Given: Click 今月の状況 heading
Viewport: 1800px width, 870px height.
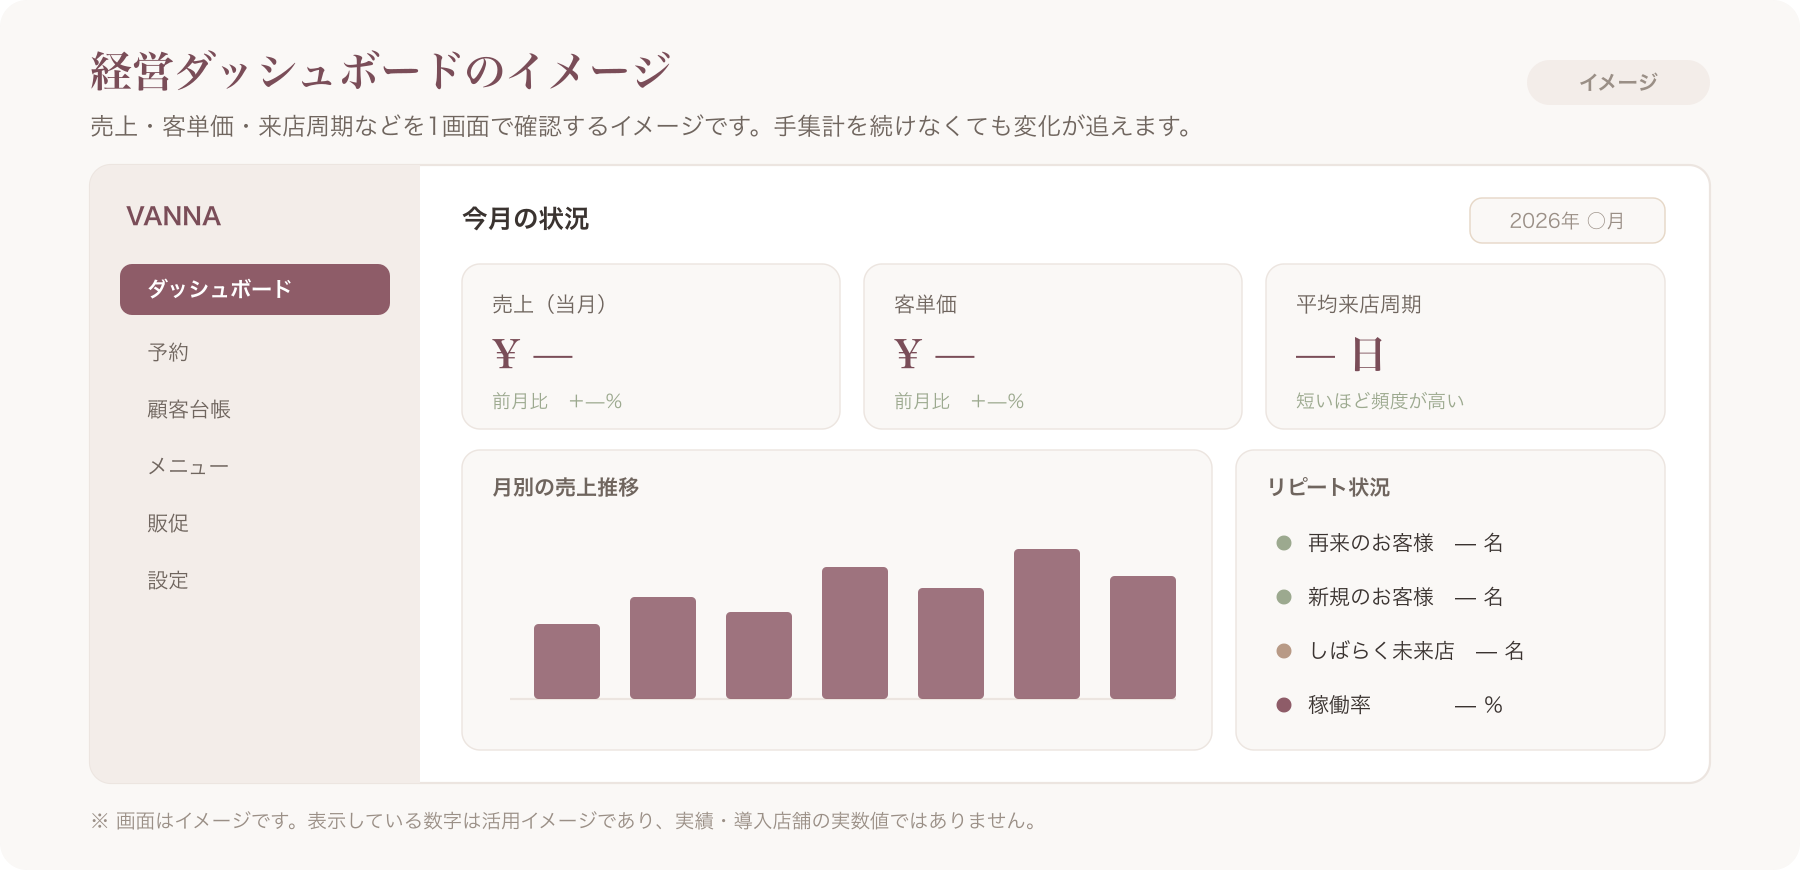Looking at the screenshot, I should point(525,218).
